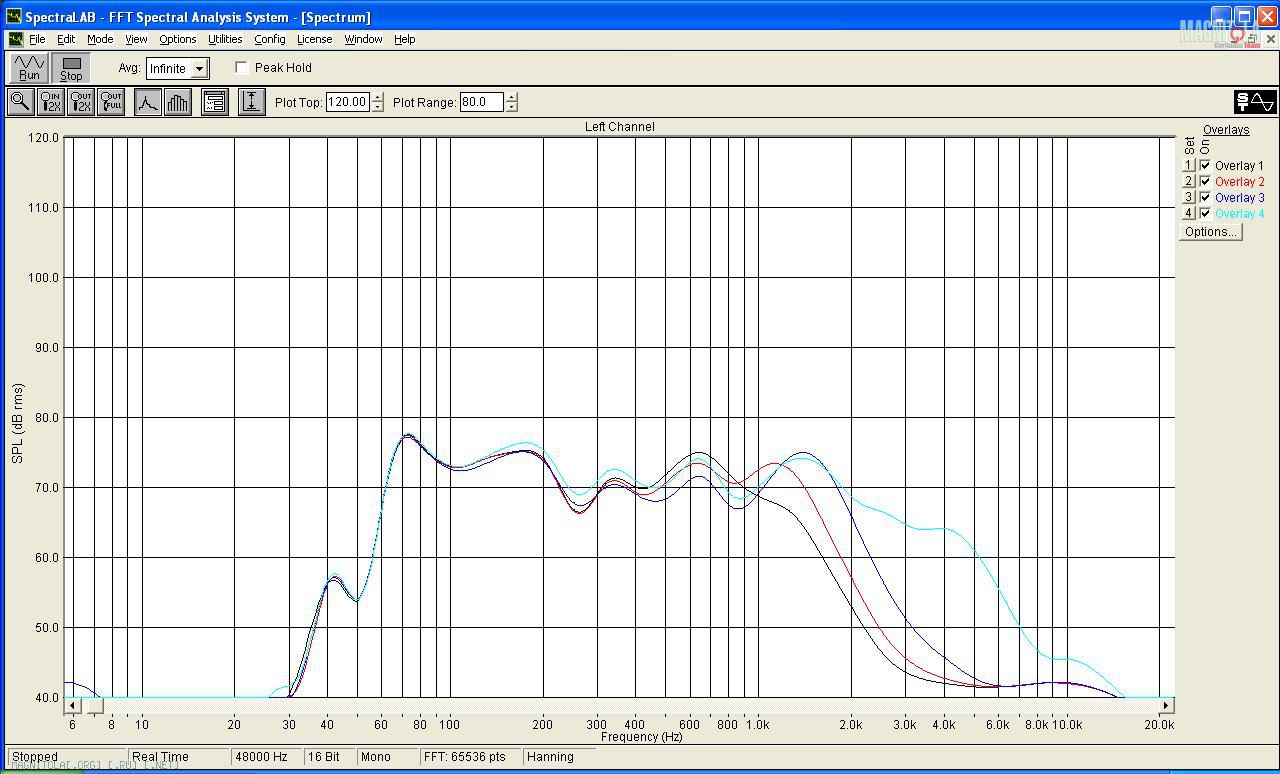Uncheck Overlay 4 On checkbox
The height and width of the screenshot is (774, 1280).
point(1205,214)
